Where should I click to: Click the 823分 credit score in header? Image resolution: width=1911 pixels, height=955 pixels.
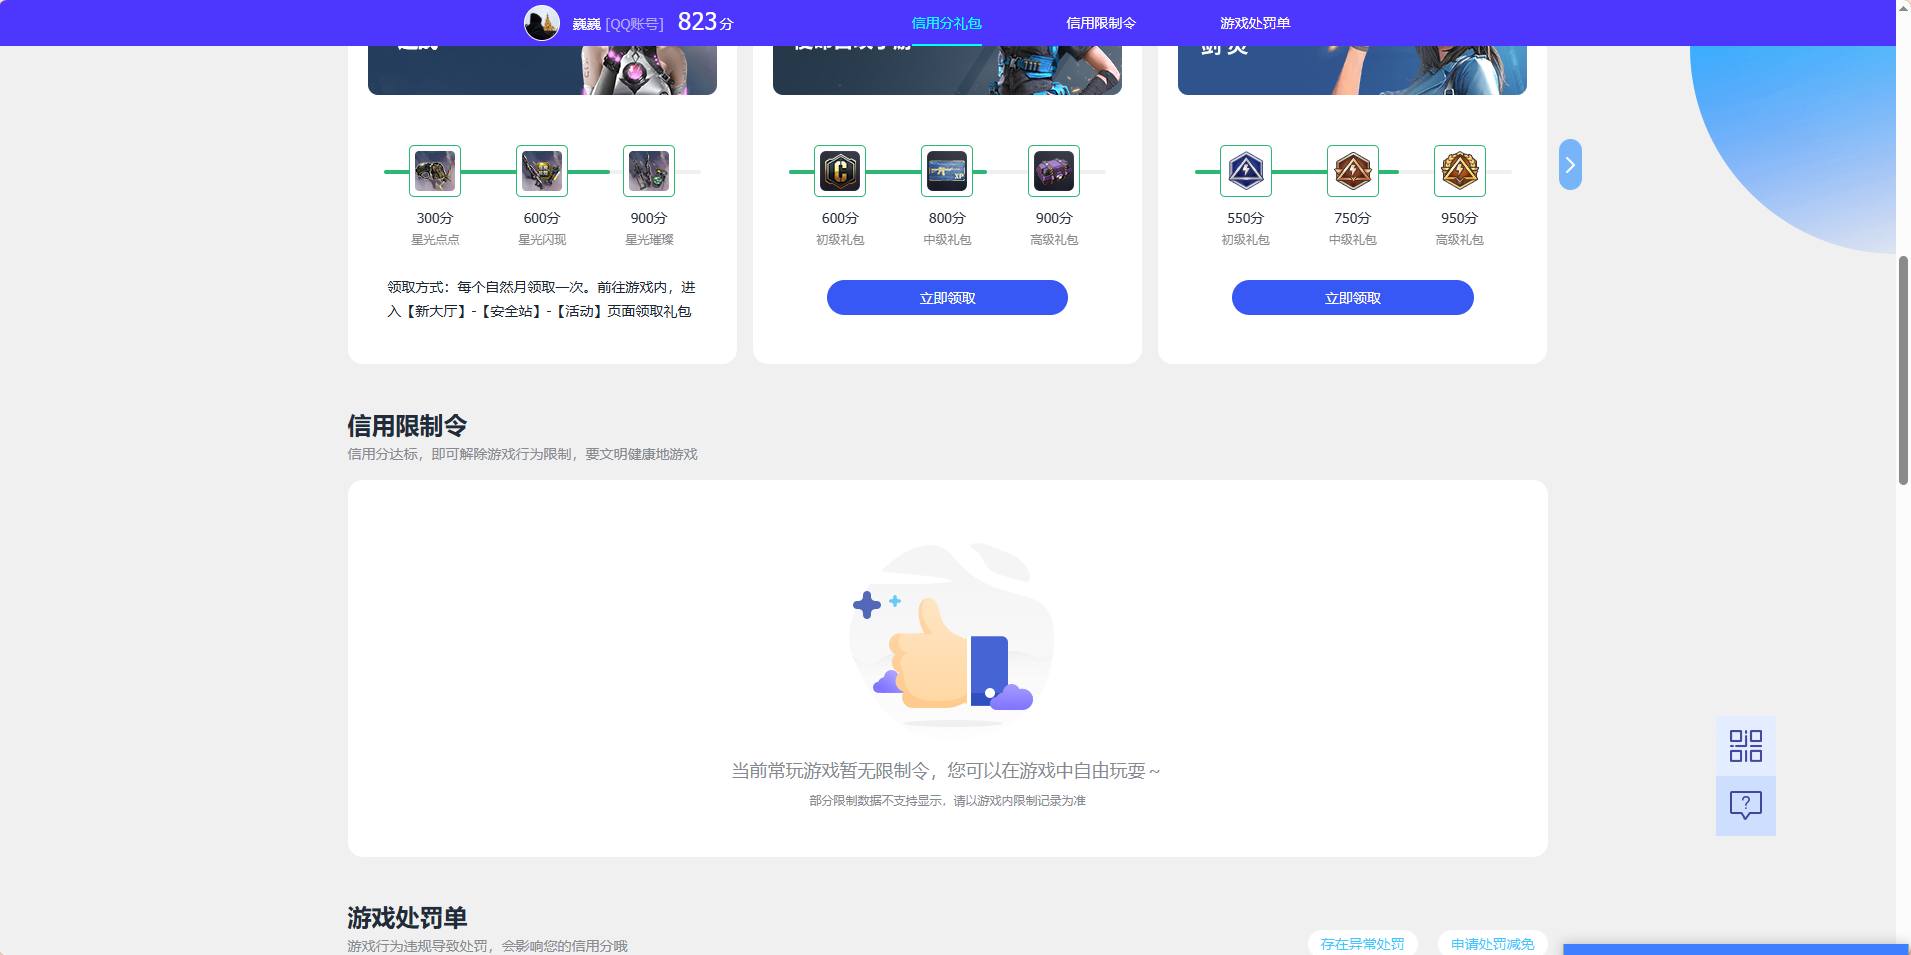pos(706,22)
